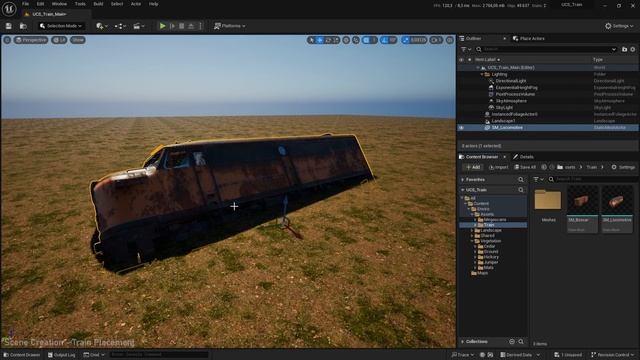This screenshot has width=640, height=360.
Task: Open the Platforms dropdown
Action: click(x=230, y=26)
